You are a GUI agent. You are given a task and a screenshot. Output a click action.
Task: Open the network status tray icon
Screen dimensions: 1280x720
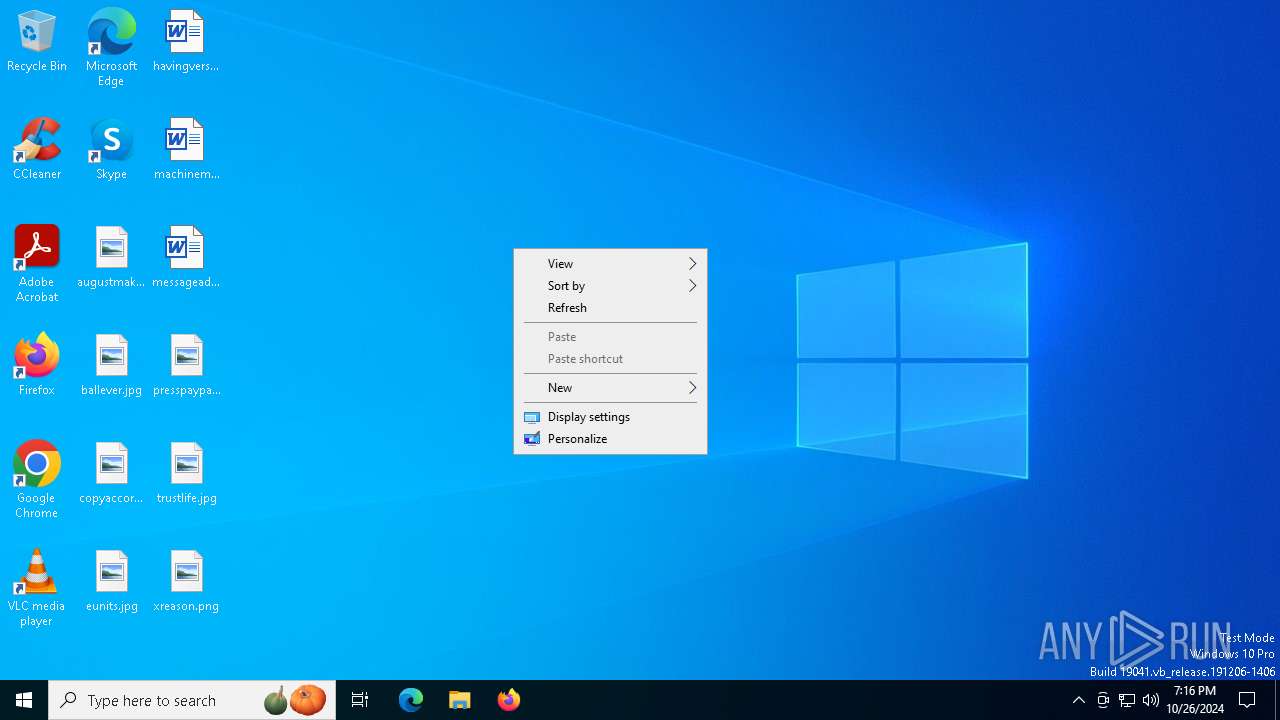point(1127,700)
